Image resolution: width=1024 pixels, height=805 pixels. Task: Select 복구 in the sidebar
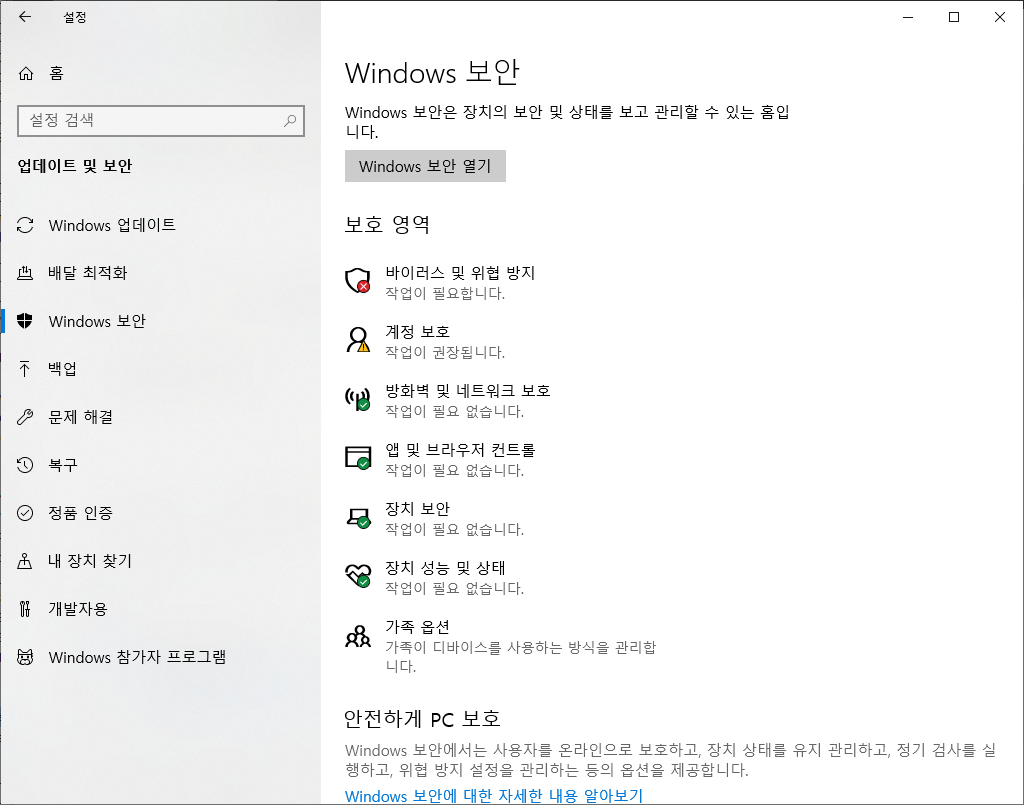[x=161, y=465]
